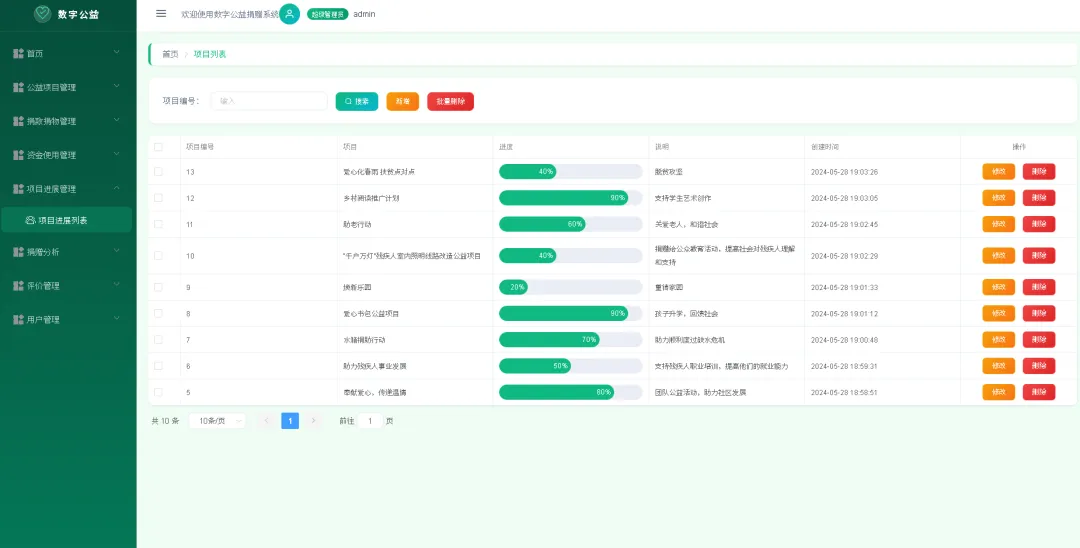Screen dimensions: 1080x548
Task: Expand the 捐赠分析 chevron
Action: (116, 251)
